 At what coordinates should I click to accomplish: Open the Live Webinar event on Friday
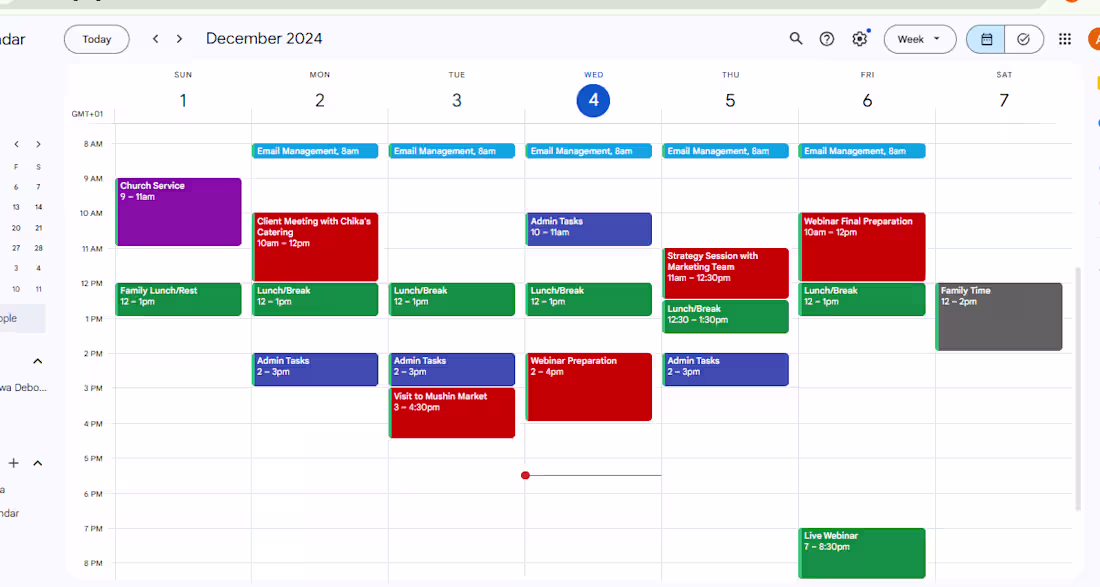(x=862, y=552)
